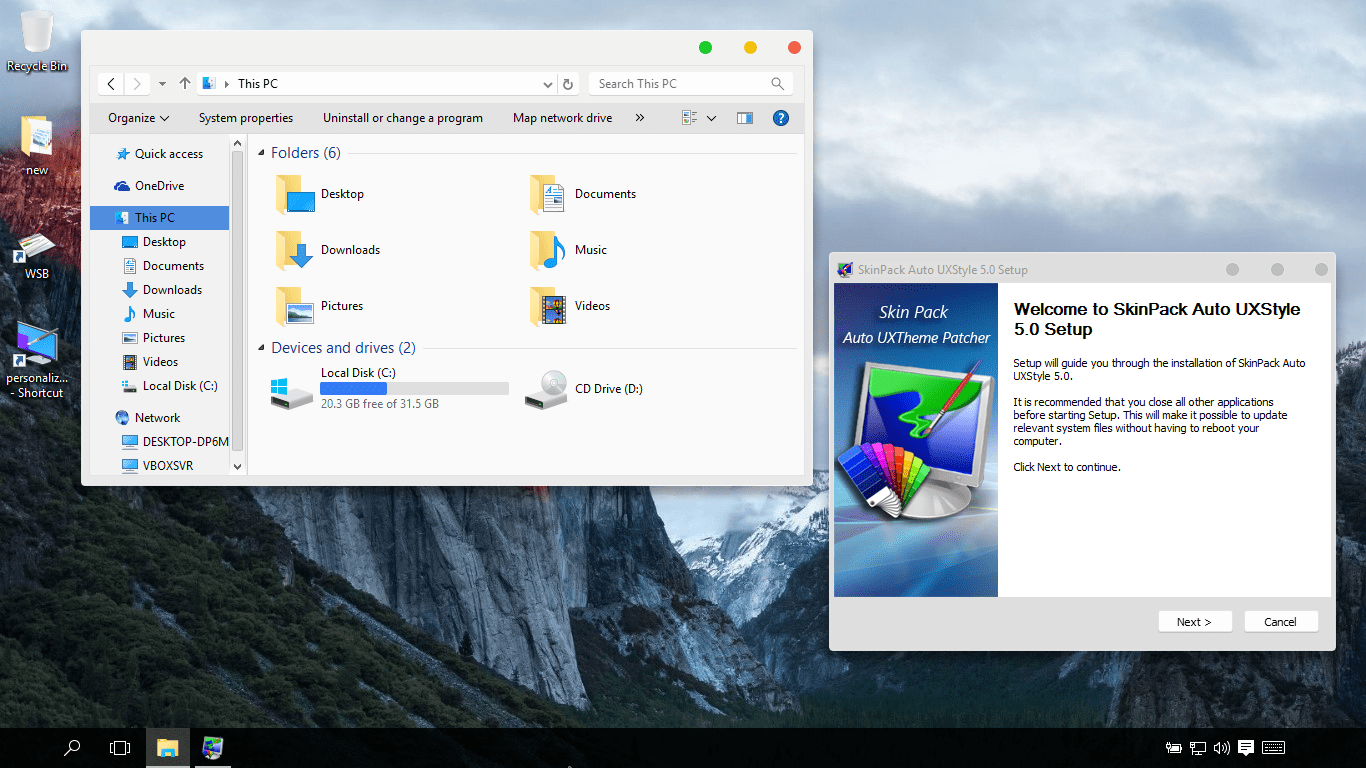Show more toolbar commands chevron
Image resolution: width=1366 pixels, height=768 pixels.
640,118
